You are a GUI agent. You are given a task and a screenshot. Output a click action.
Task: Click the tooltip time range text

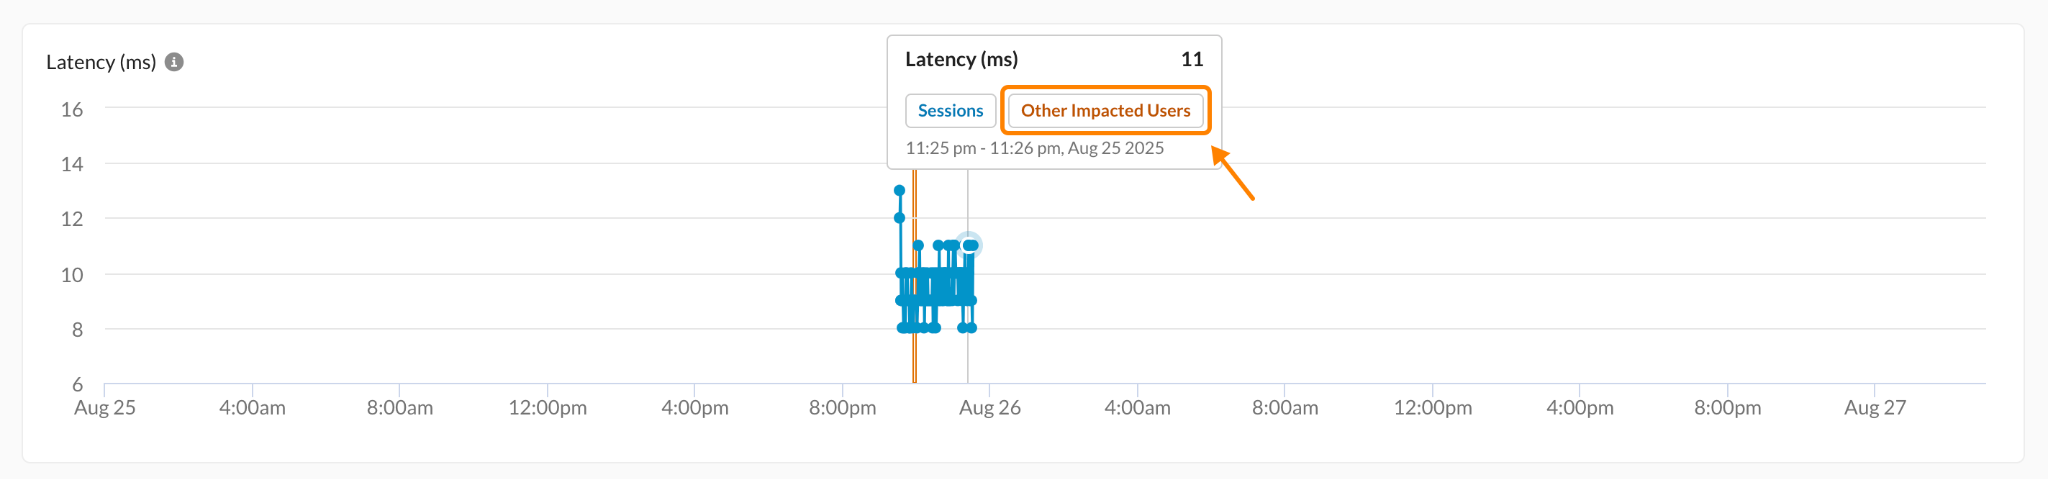(x=1034, y=148)
